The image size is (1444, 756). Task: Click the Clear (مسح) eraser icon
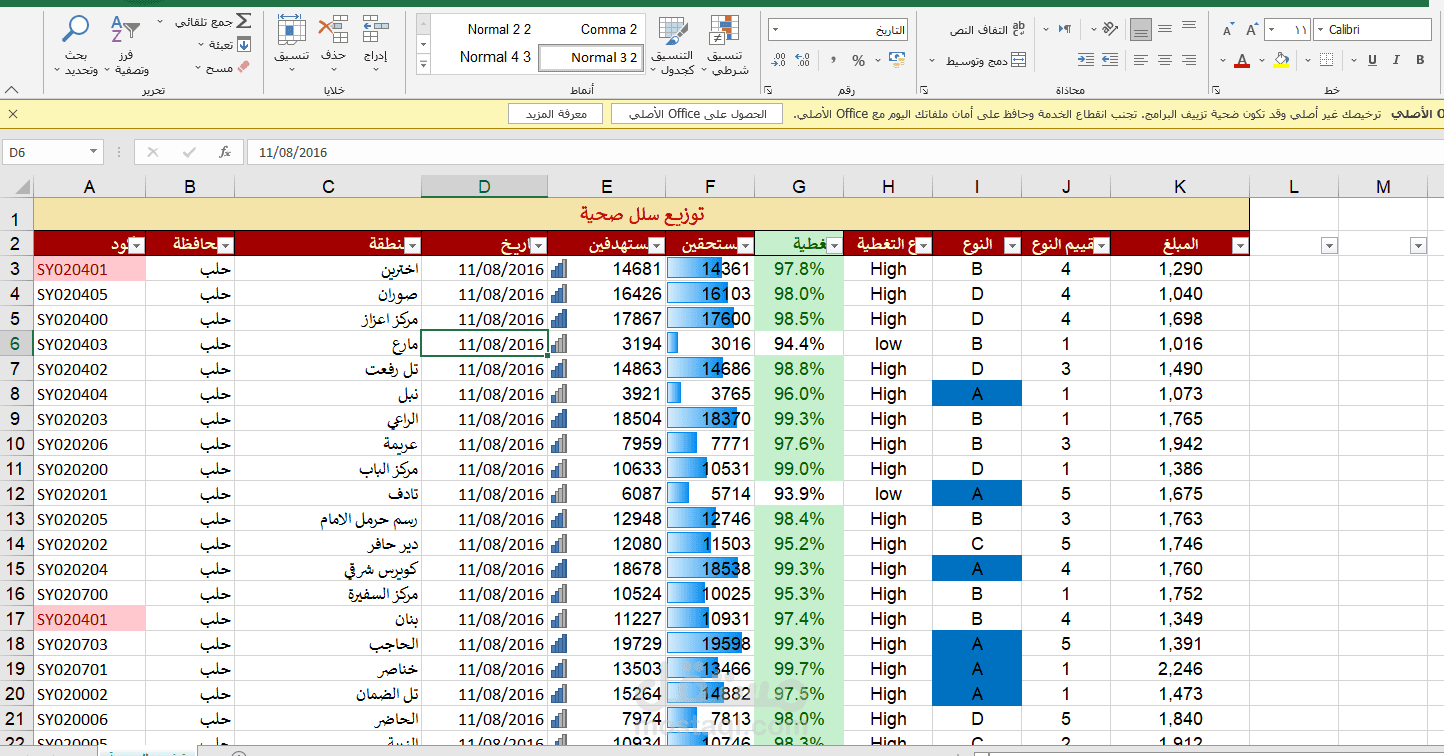coord(243,67)
